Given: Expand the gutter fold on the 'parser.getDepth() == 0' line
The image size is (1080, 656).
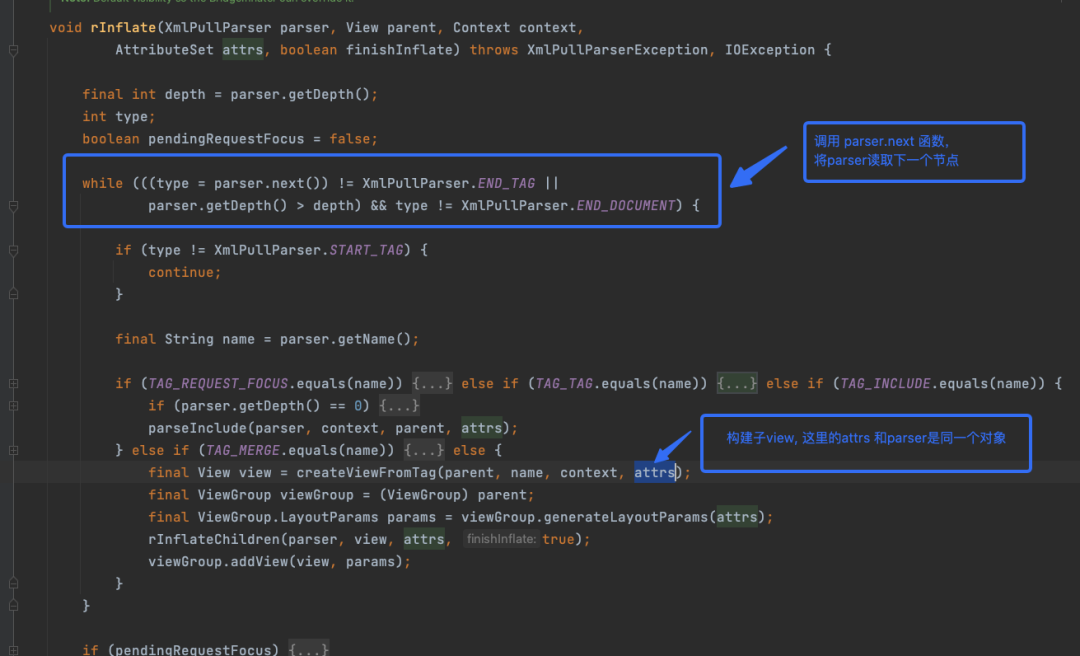Looking at the screenshot, I should (x=13, y=406).
